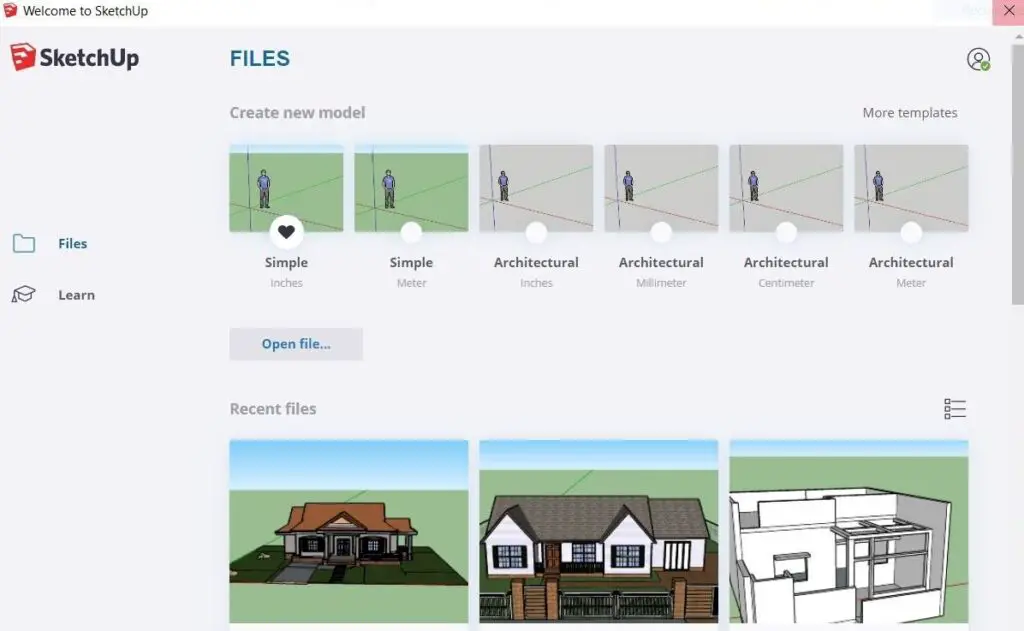Open the user account profile icon

(978, 59)
